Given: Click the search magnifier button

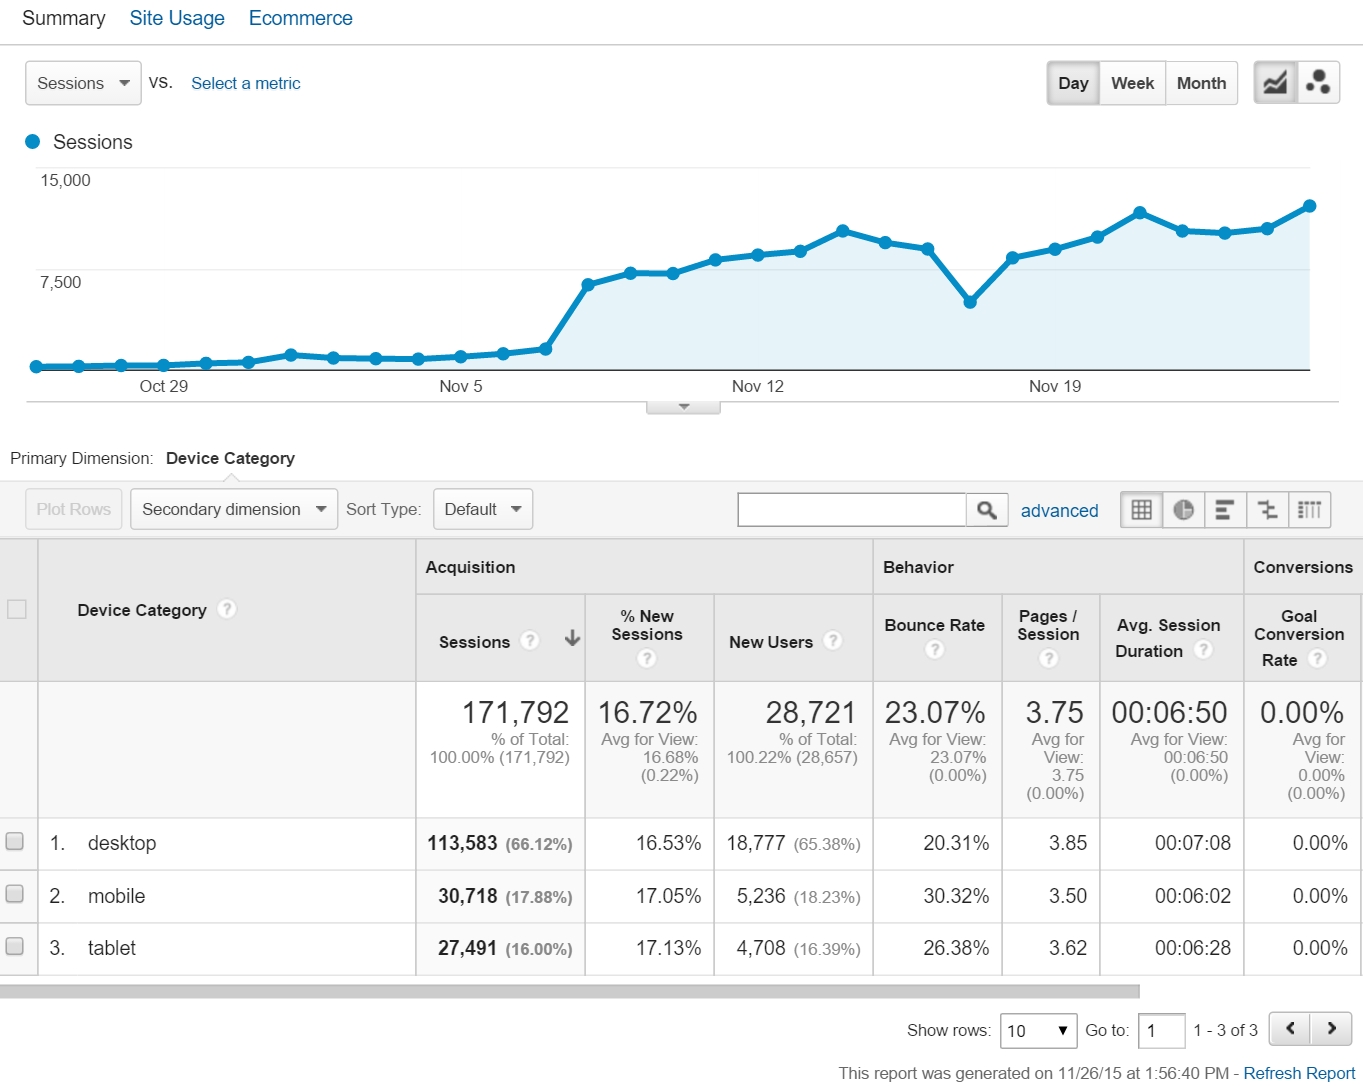Looking at the screenshot, I should coord(986,510).
